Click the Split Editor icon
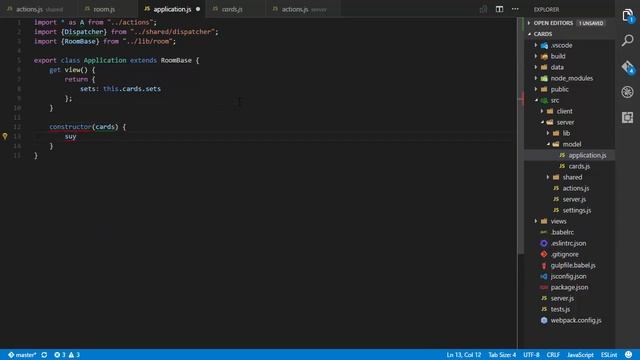The height and width of the screenshot is (360, 640). pyautogui.click(x=499, y=9)
